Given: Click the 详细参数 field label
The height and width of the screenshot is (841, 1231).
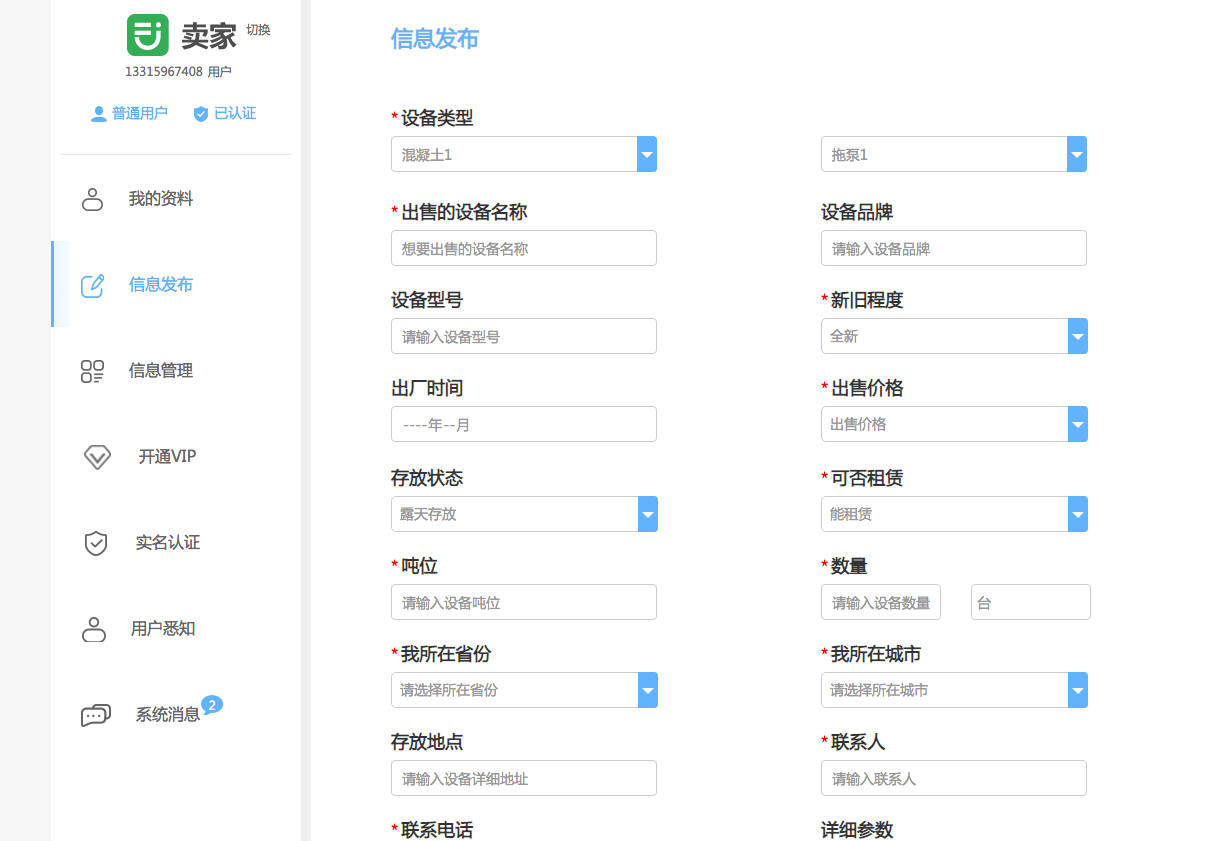Looking at the screenshot, I should [857, 830].
